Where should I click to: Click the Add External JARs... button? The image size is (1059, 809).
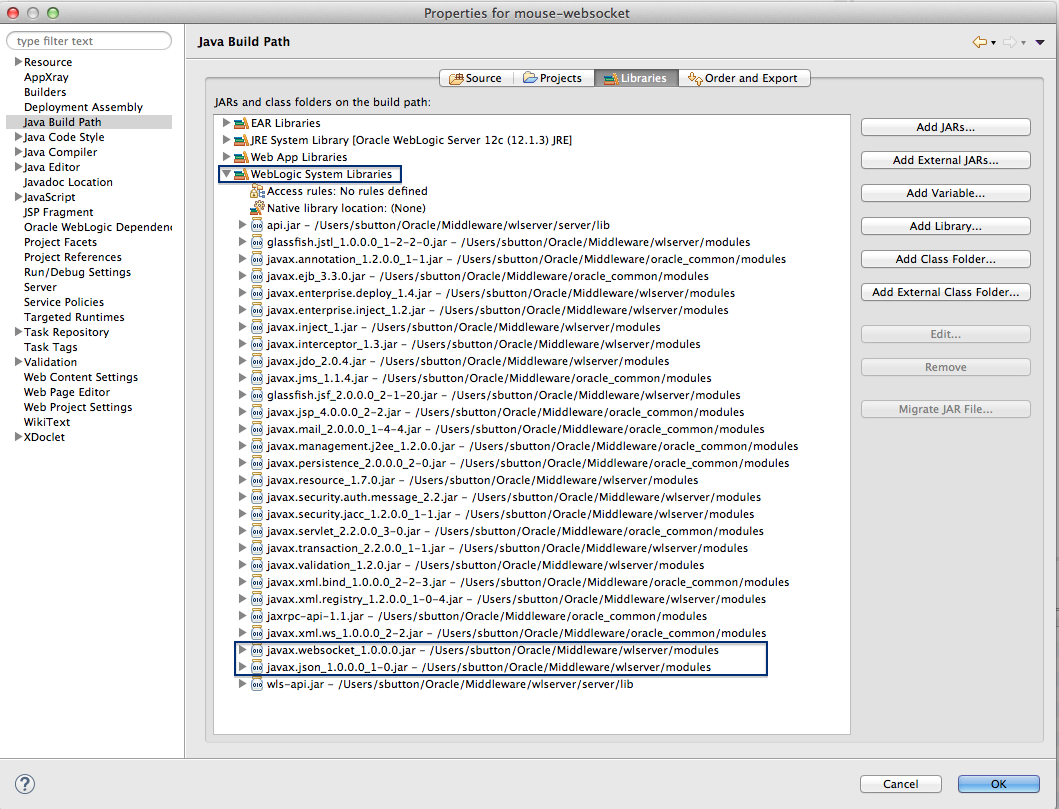pyautogui.click(x=946, y=160)
